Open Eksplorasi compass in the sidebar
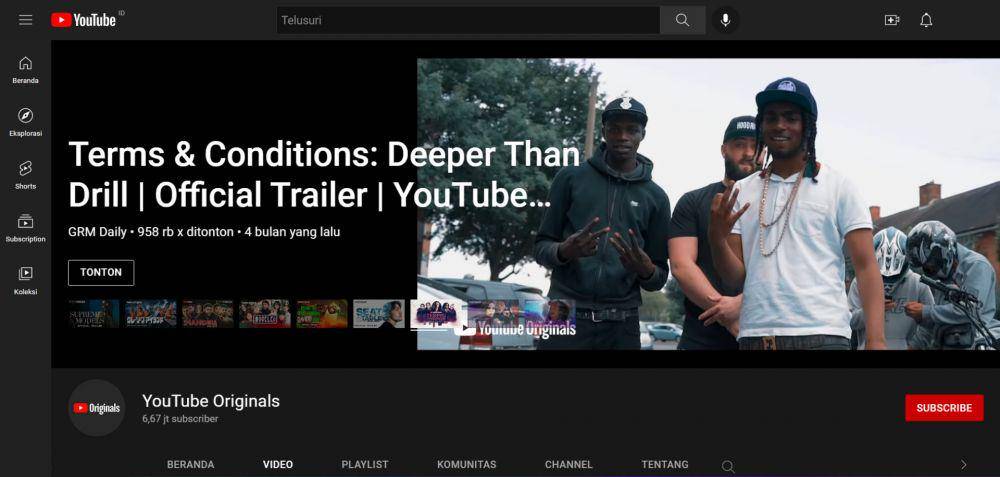 point(26,123)
